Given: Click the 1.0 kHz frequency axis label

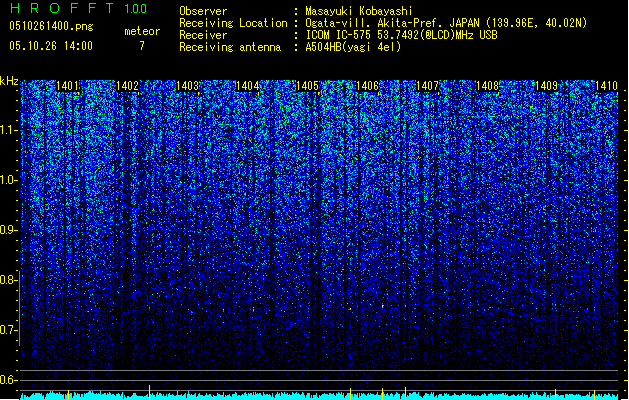Looking at the screenshot, I should coord(7,180).
